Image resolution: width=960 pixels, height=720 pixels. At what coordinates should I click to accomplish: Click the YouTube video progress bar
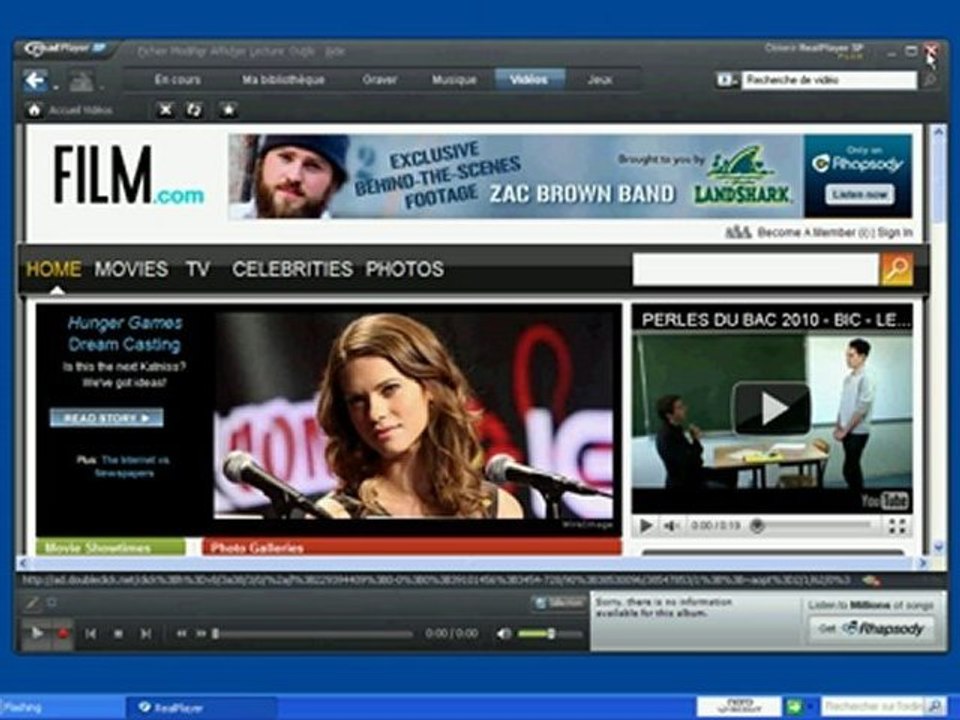click(813, 525)
